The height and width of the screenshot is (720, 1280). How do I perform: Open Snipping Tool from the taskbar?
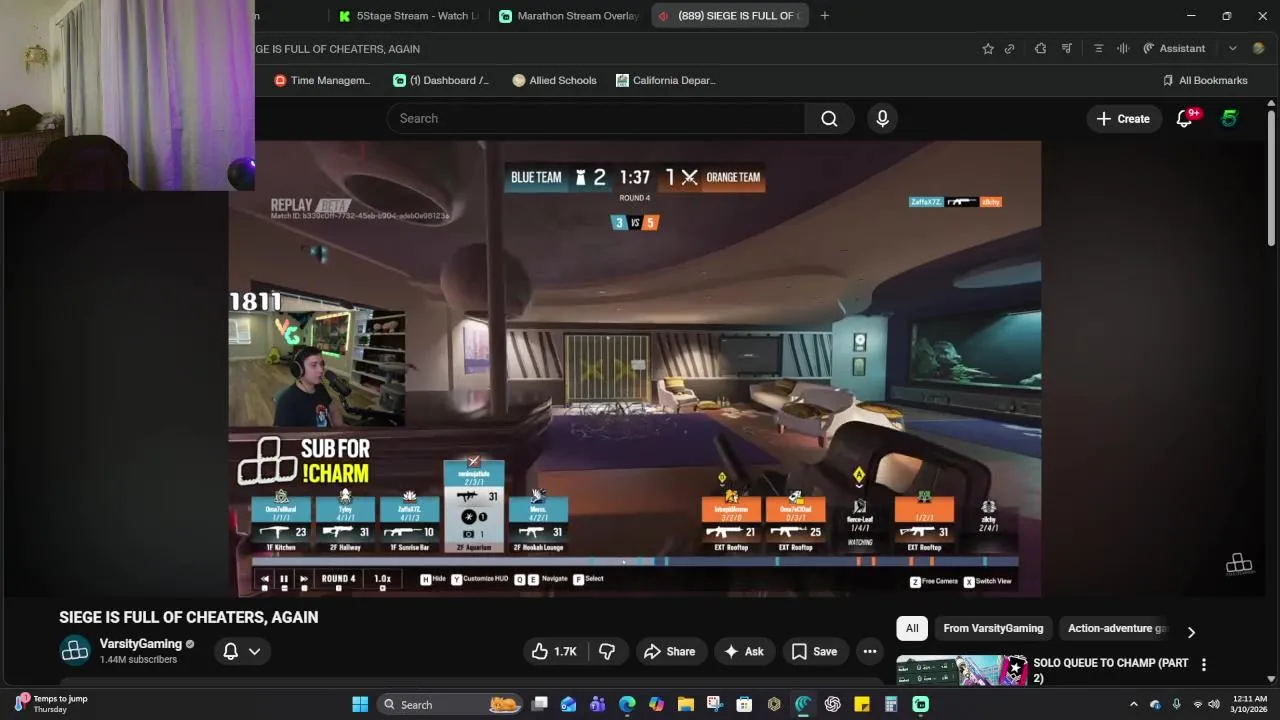click(715, 704)
